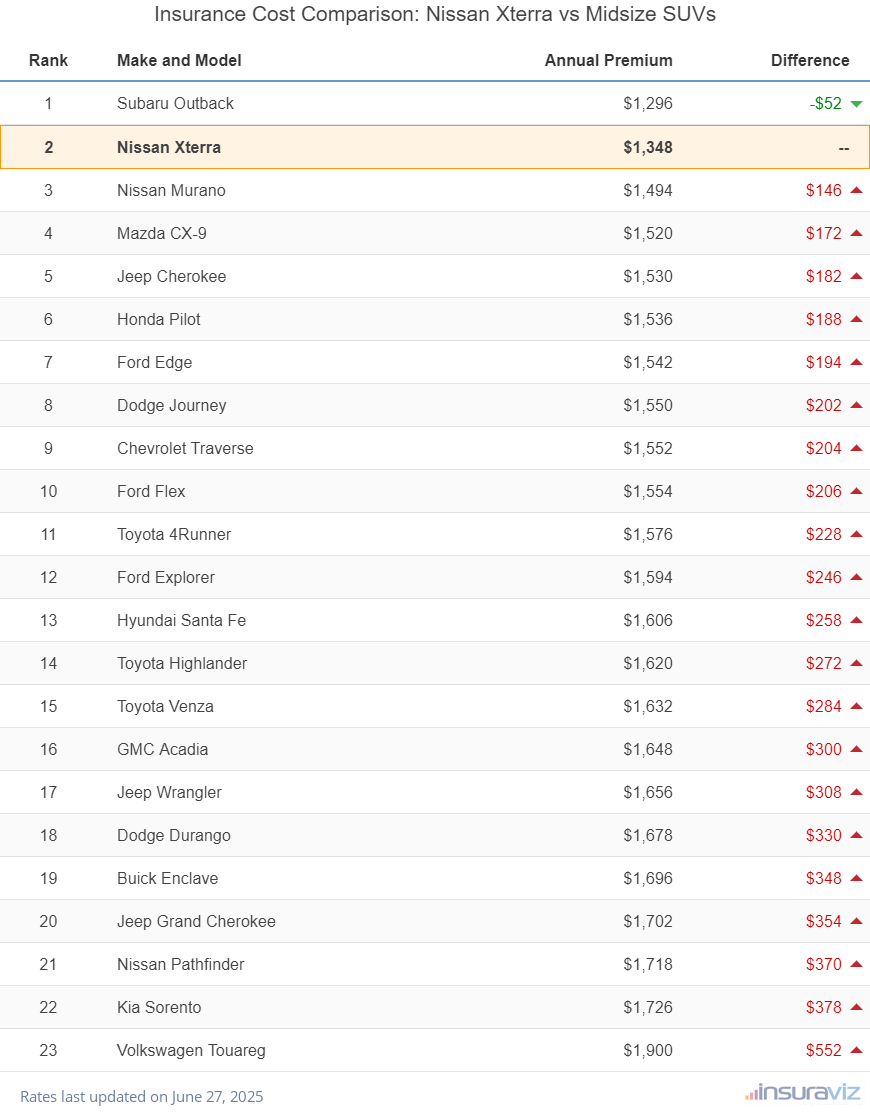Sort by the Annual Premium column header

(608, 60)
